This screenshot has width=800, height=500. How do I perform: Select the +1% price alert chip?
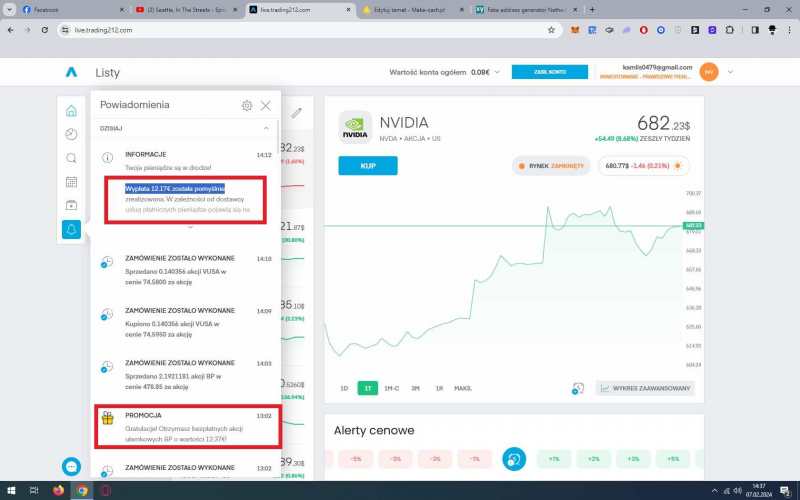tap(552, 458)
